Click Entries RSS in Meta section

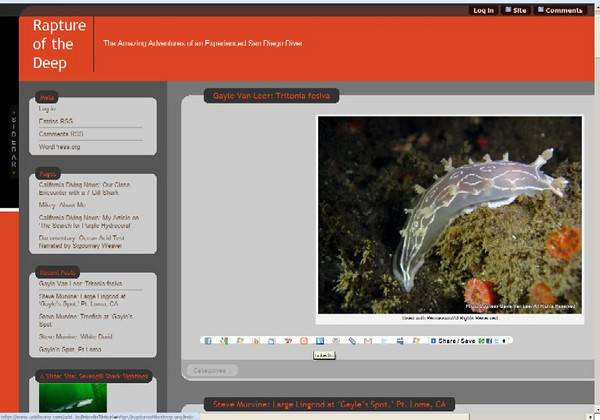pyautogui.click(x=56, y=121)
